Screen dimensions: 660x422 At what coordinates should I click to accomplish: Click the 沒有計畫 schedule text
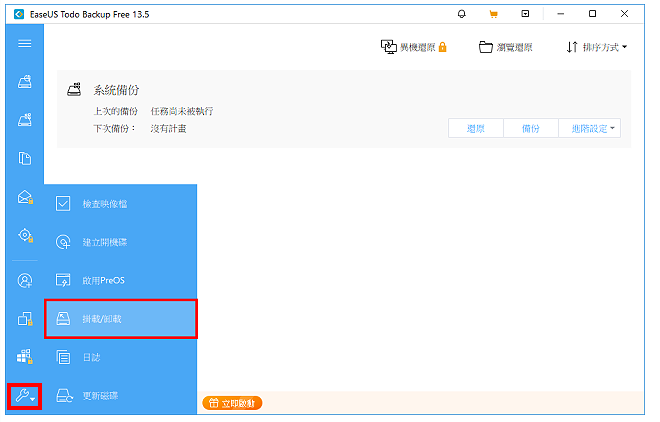[168, 128]
